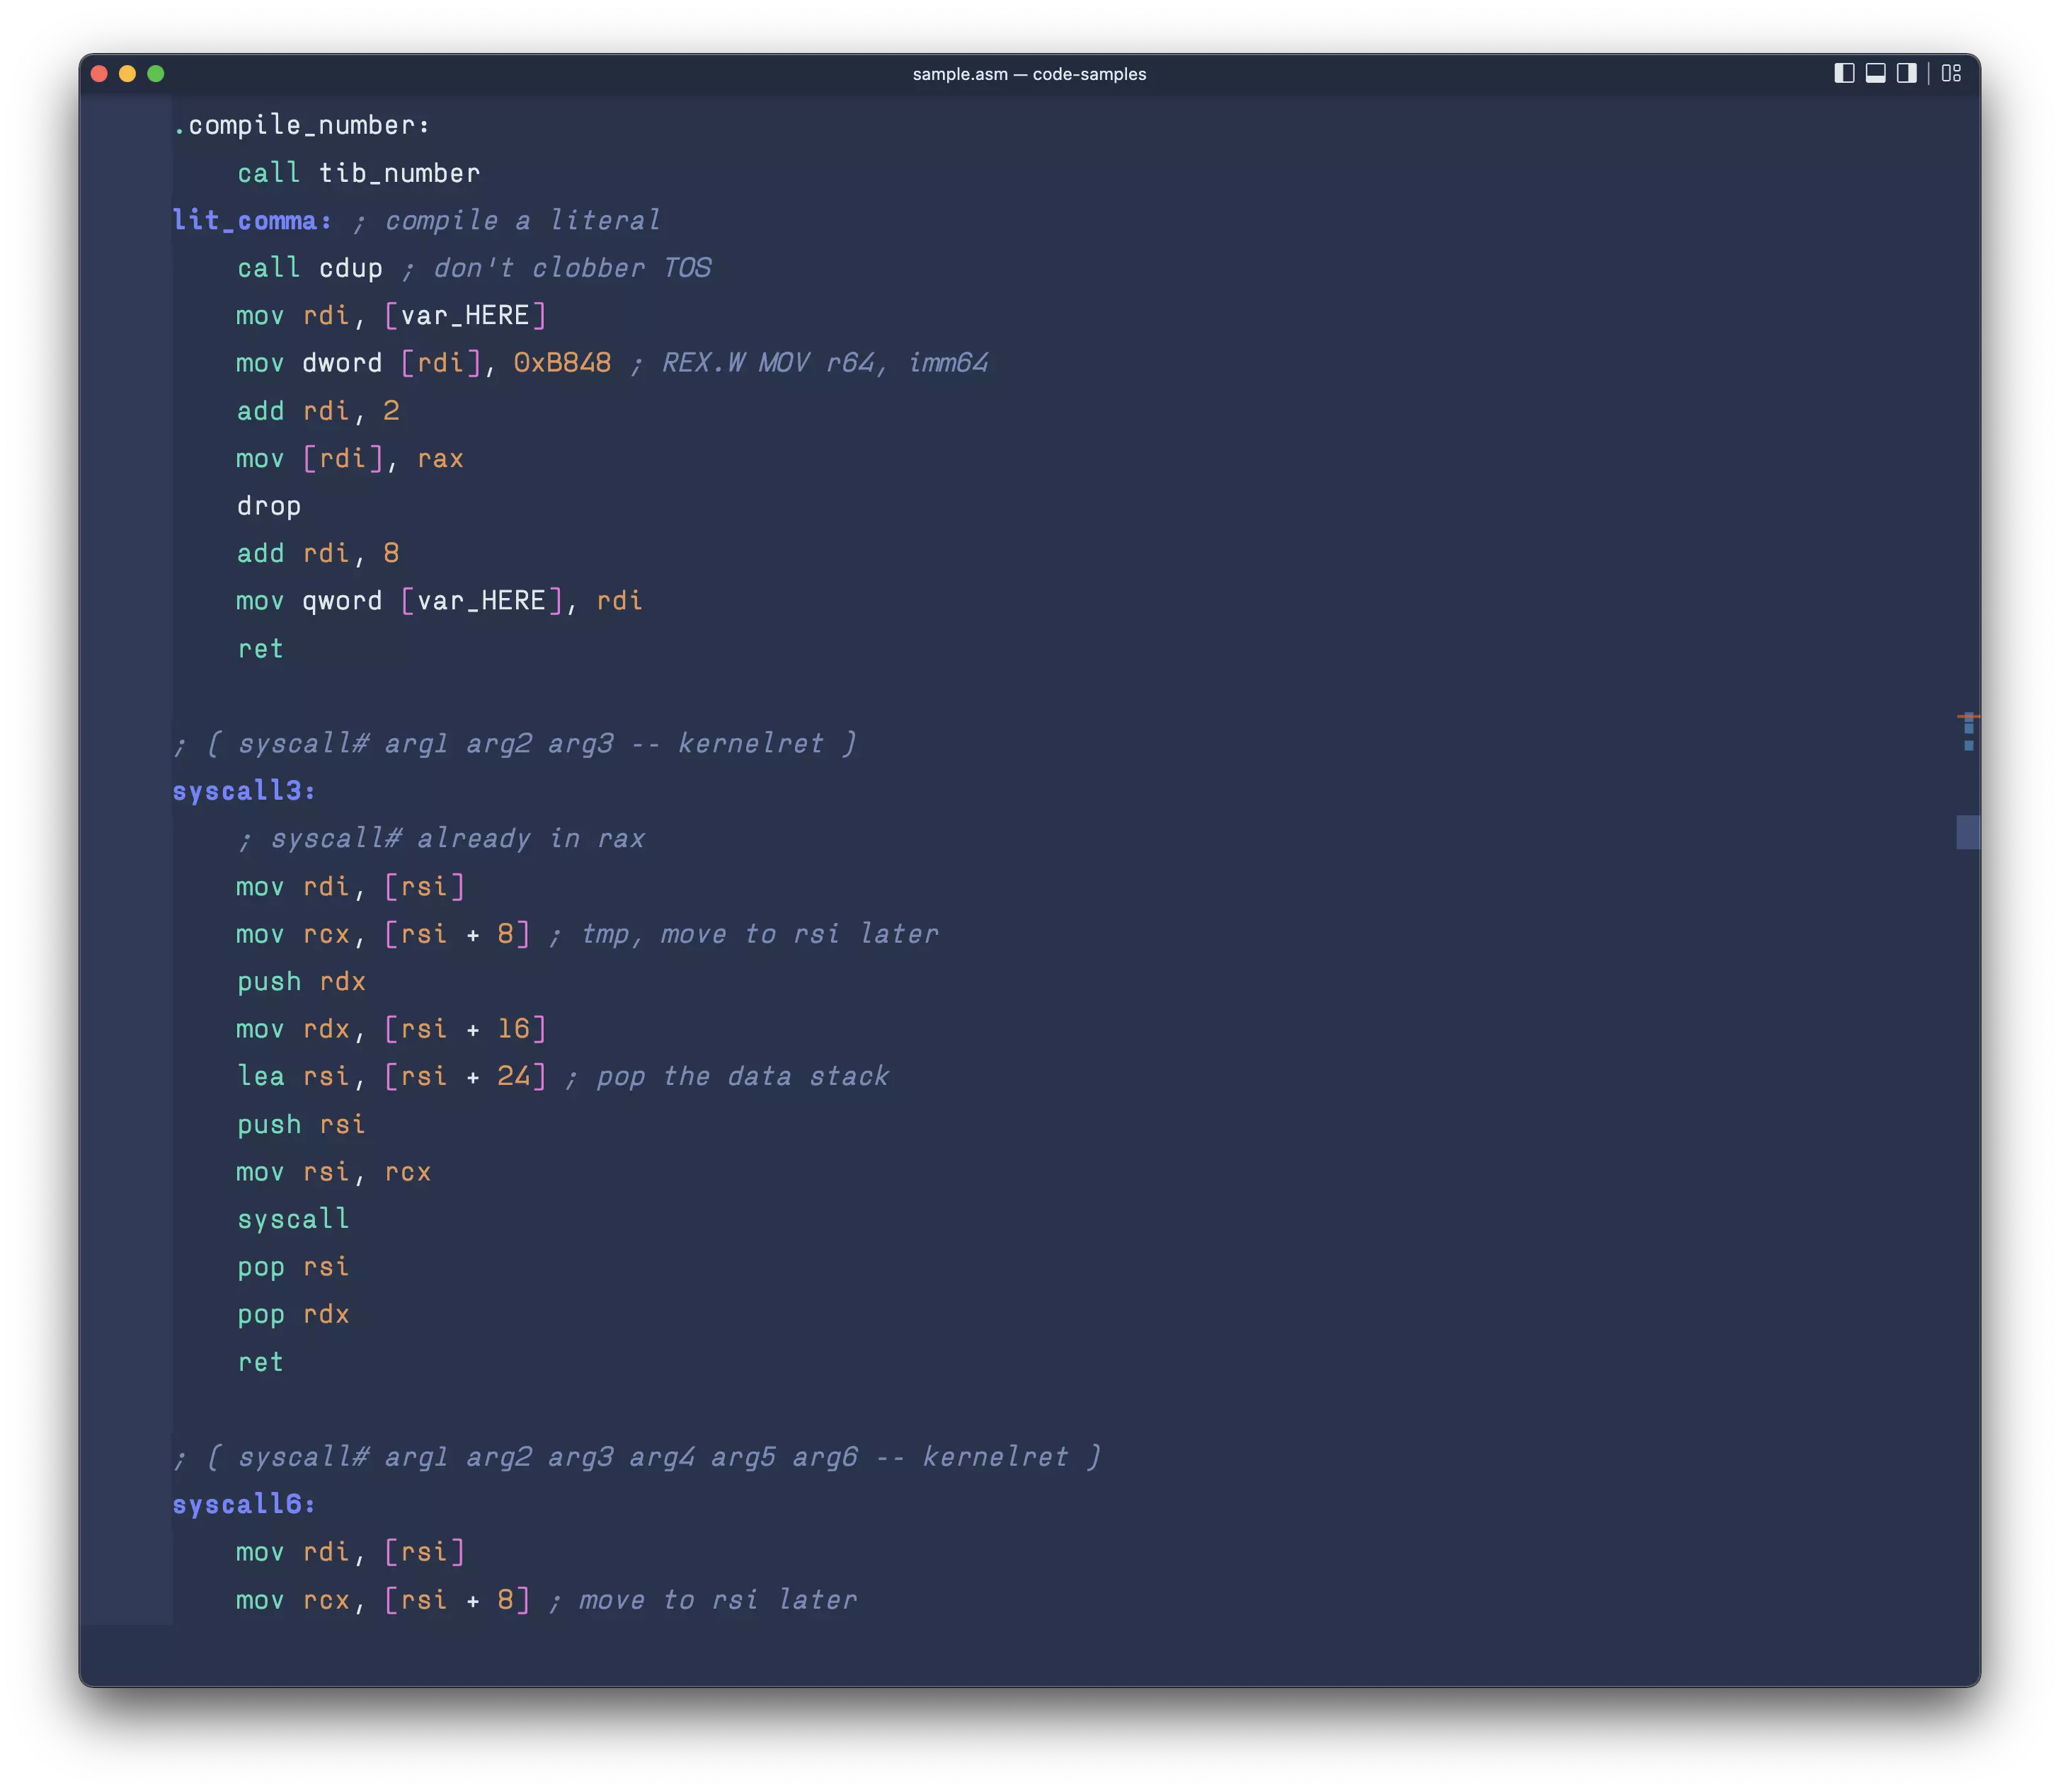The height and width of the screenshot is (1792, 2060).
Task: Click mov rdi, [var_HERE] line
Action: tap(391, 315)
